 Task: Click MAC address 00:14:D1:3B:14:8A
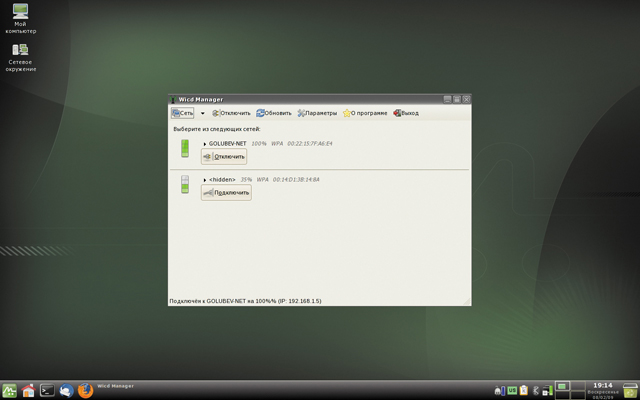pyautogui.click(x=296, y=180)
